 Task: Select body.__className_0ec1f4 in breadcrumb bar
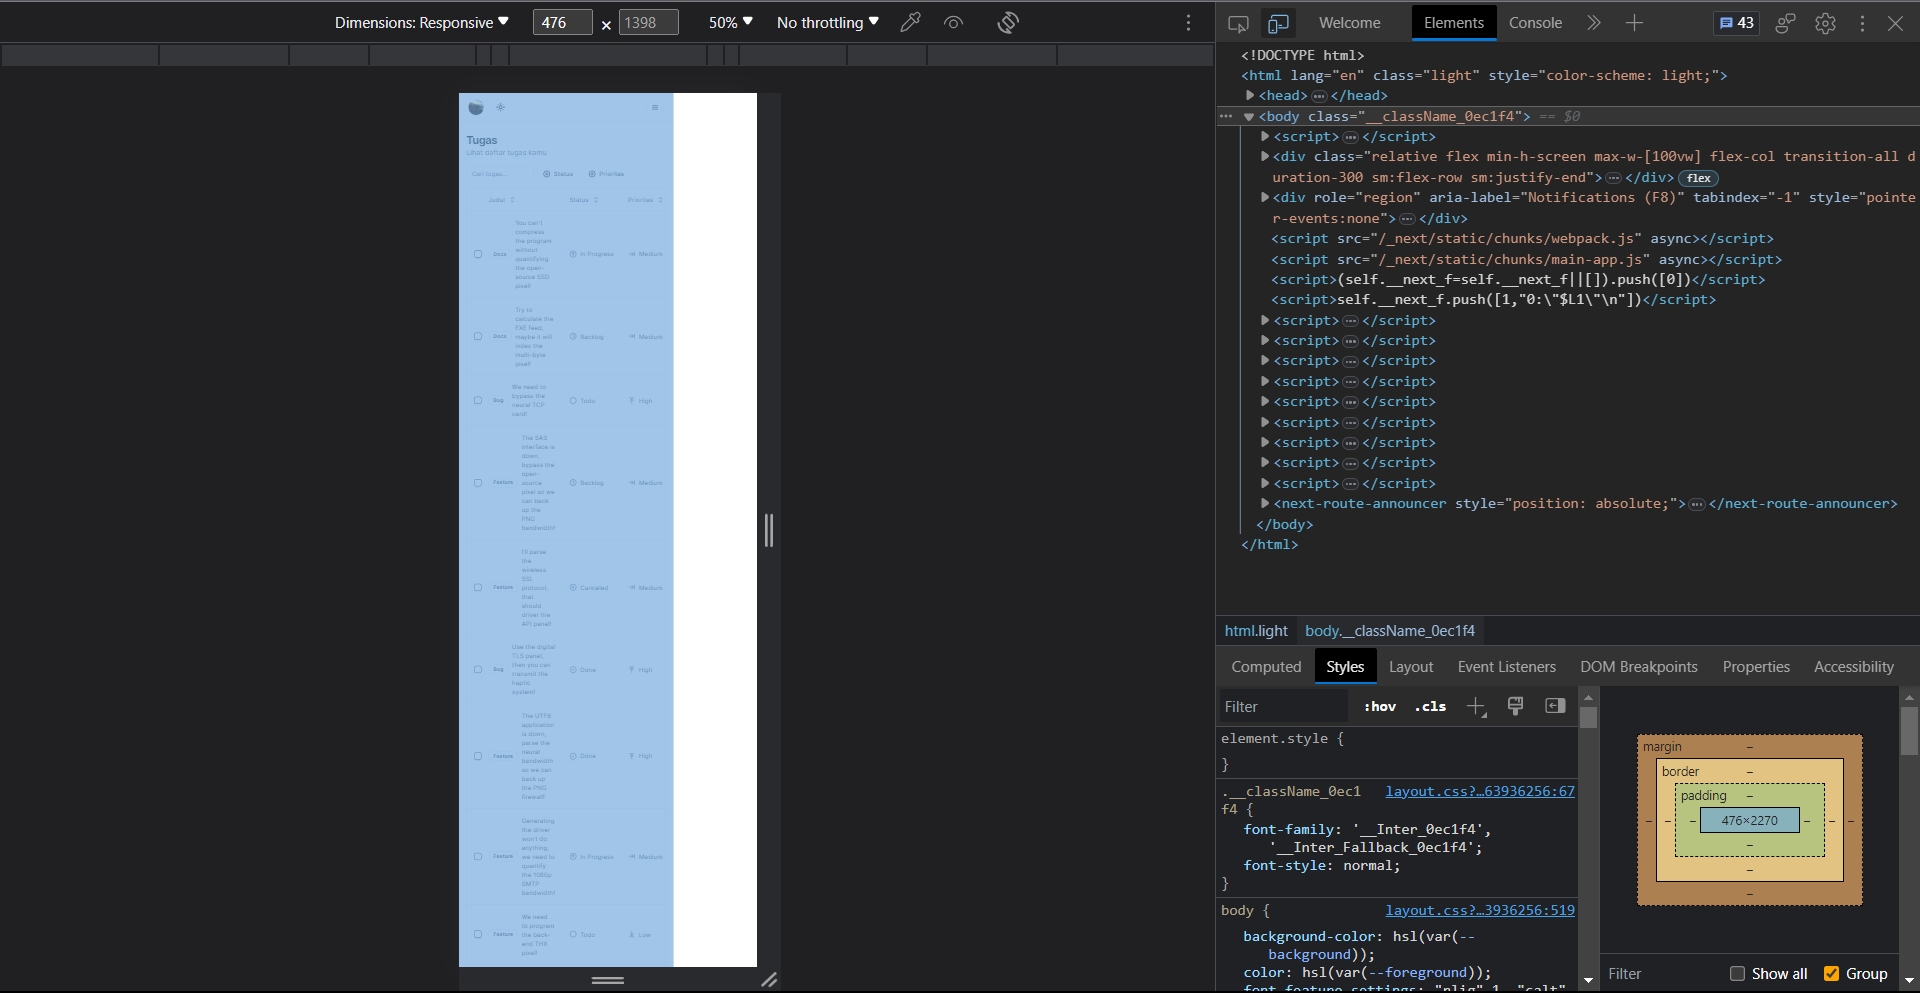1390,630
